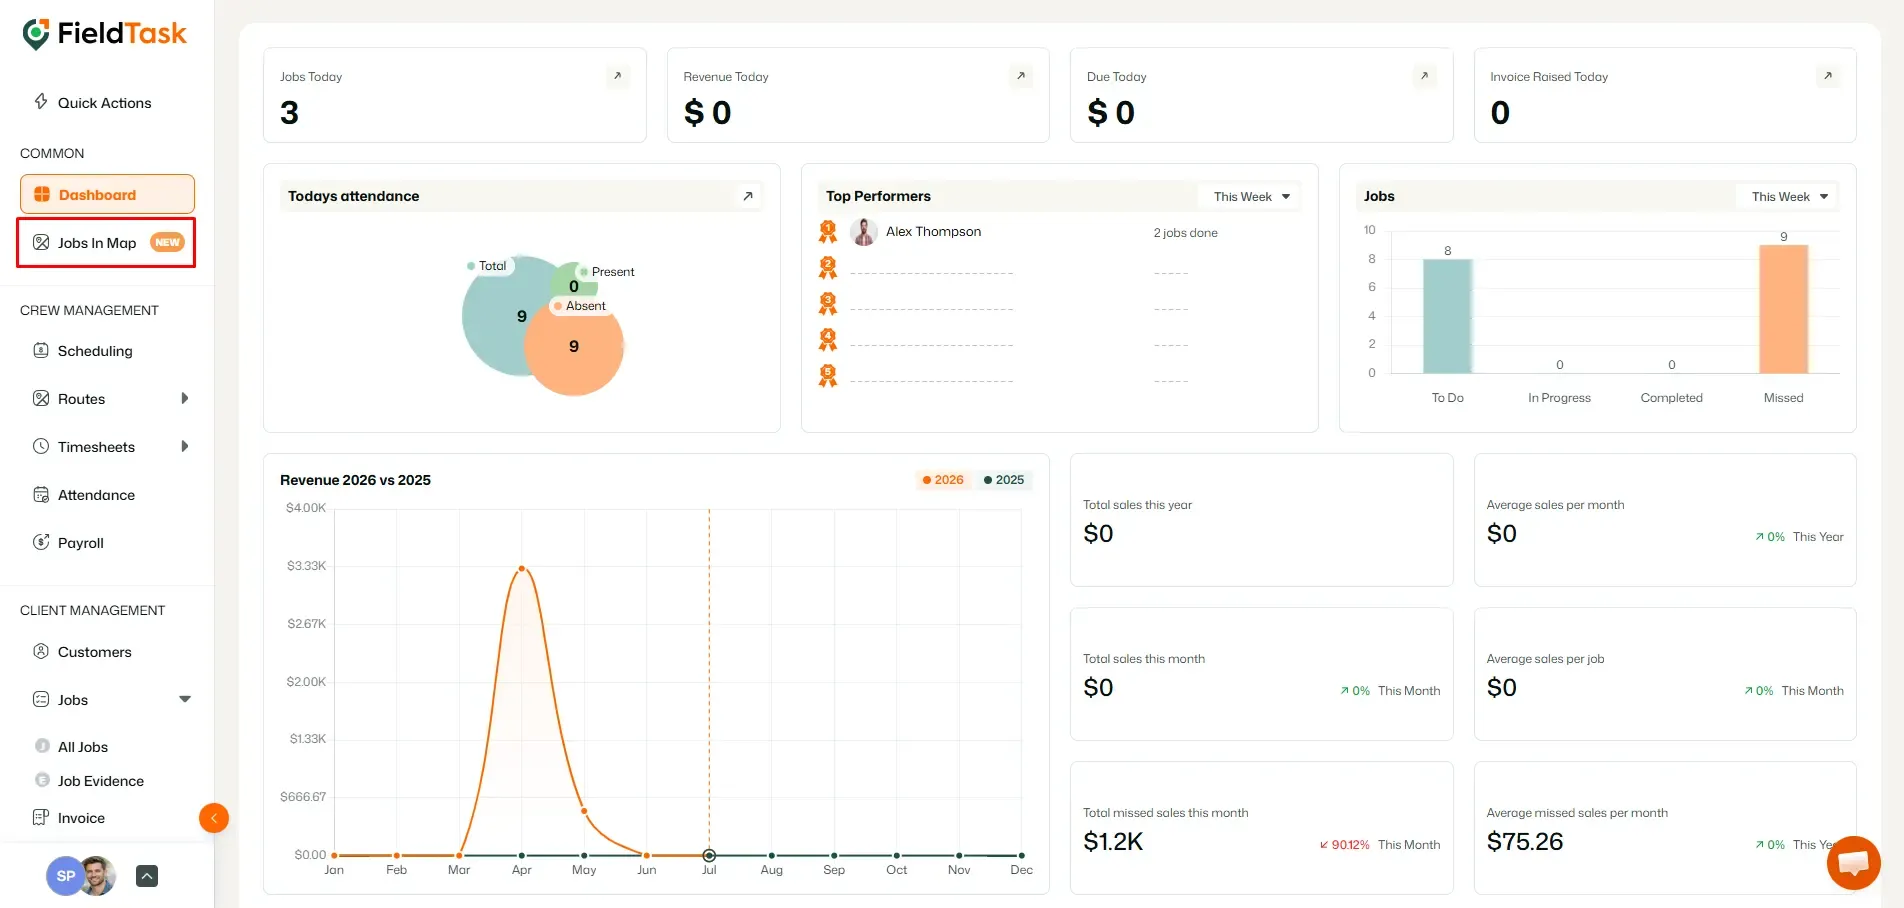Image resolution: width=1904 pixels, height=908 pixels.
Task: Open Jobs In Map page
Action: tap(106, 242)
